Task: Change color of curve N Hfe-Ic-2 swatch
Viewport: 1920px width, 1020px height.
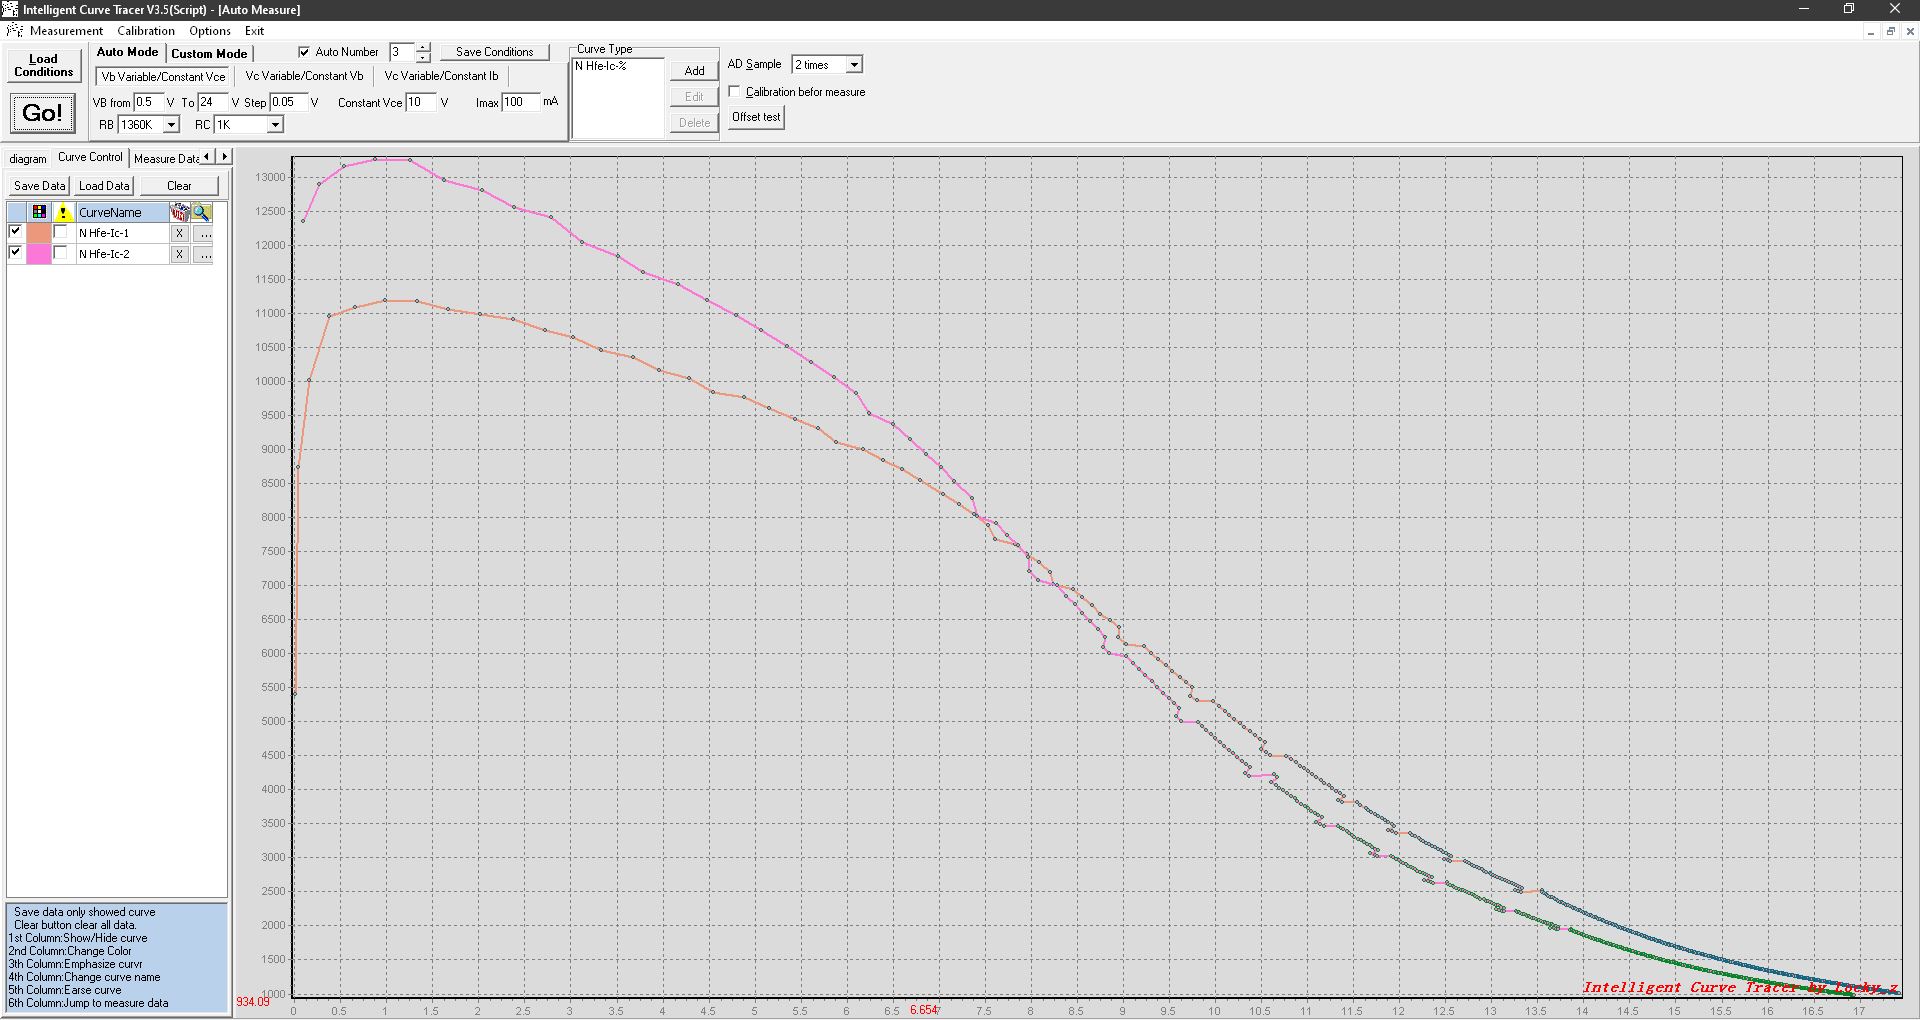Action: [39, 254]
